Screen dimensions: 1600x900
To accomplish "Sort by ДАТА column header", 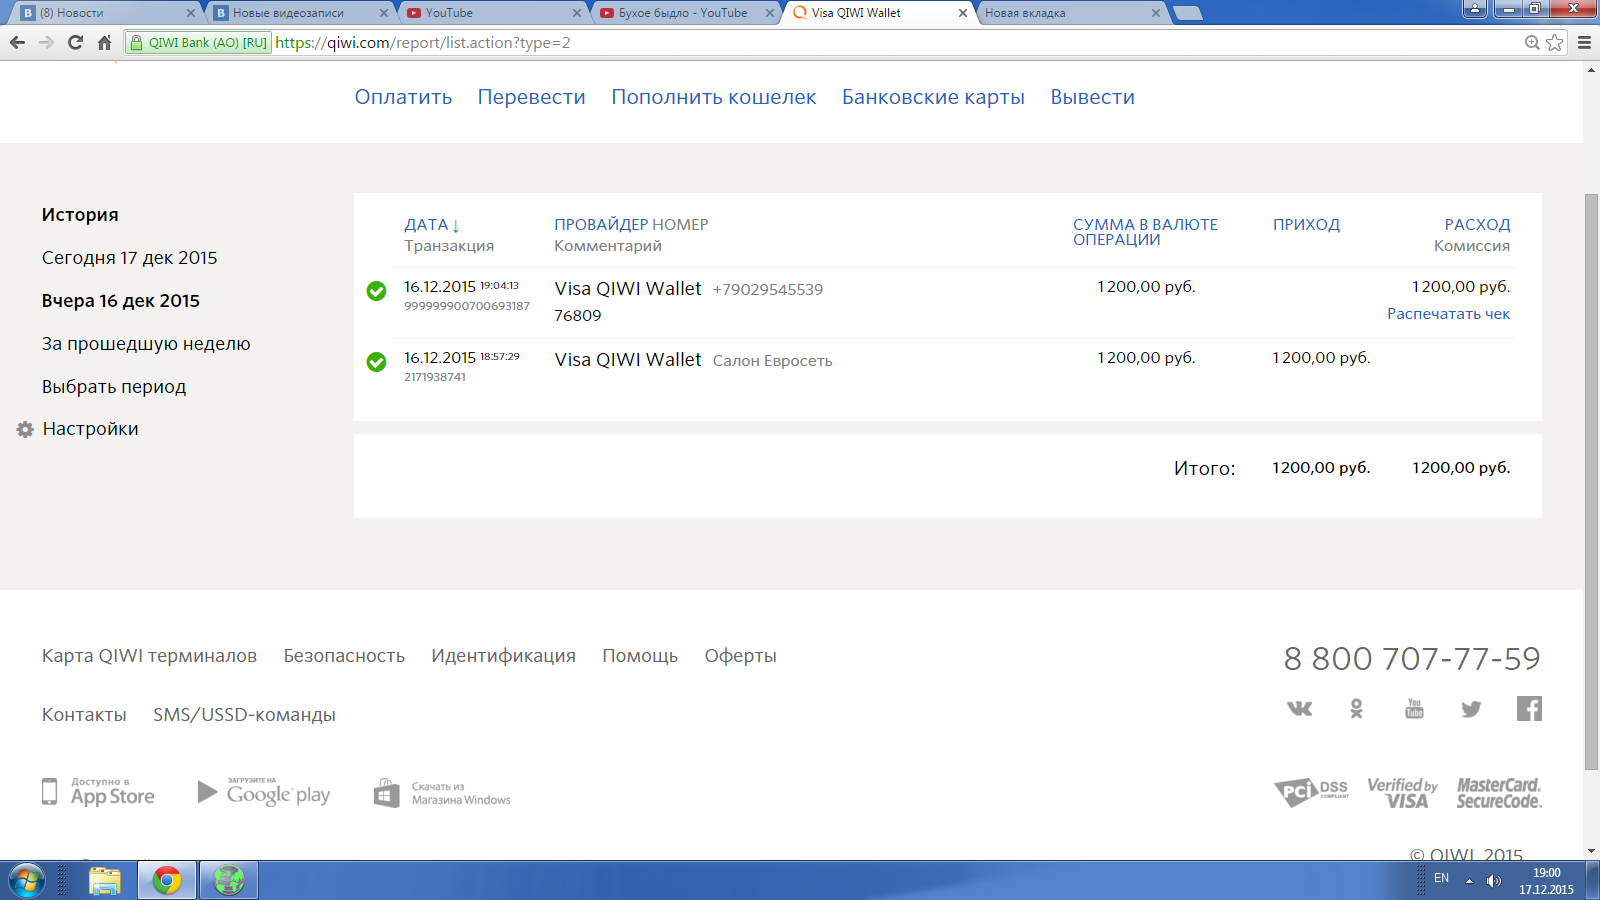I will click(431, 225).
